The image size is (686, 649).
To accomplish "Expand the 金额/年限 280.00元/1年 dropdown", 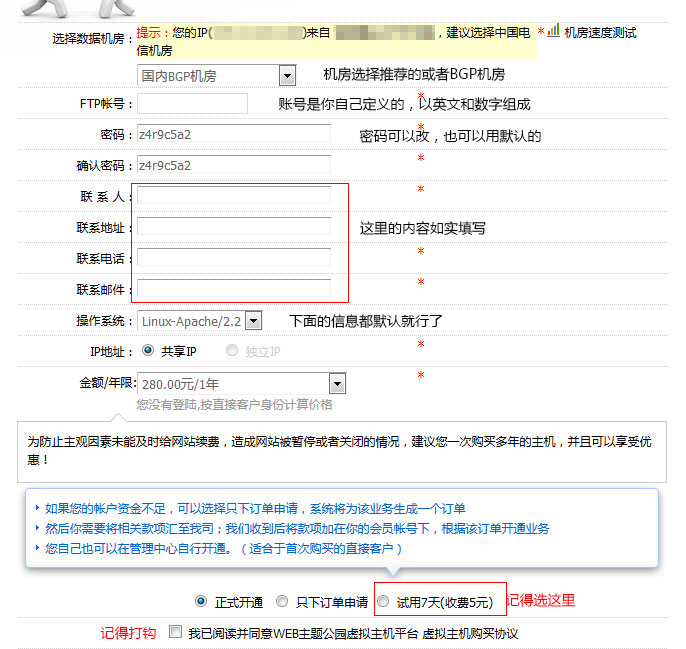I will pyautogui.click(x=337, y=383).
